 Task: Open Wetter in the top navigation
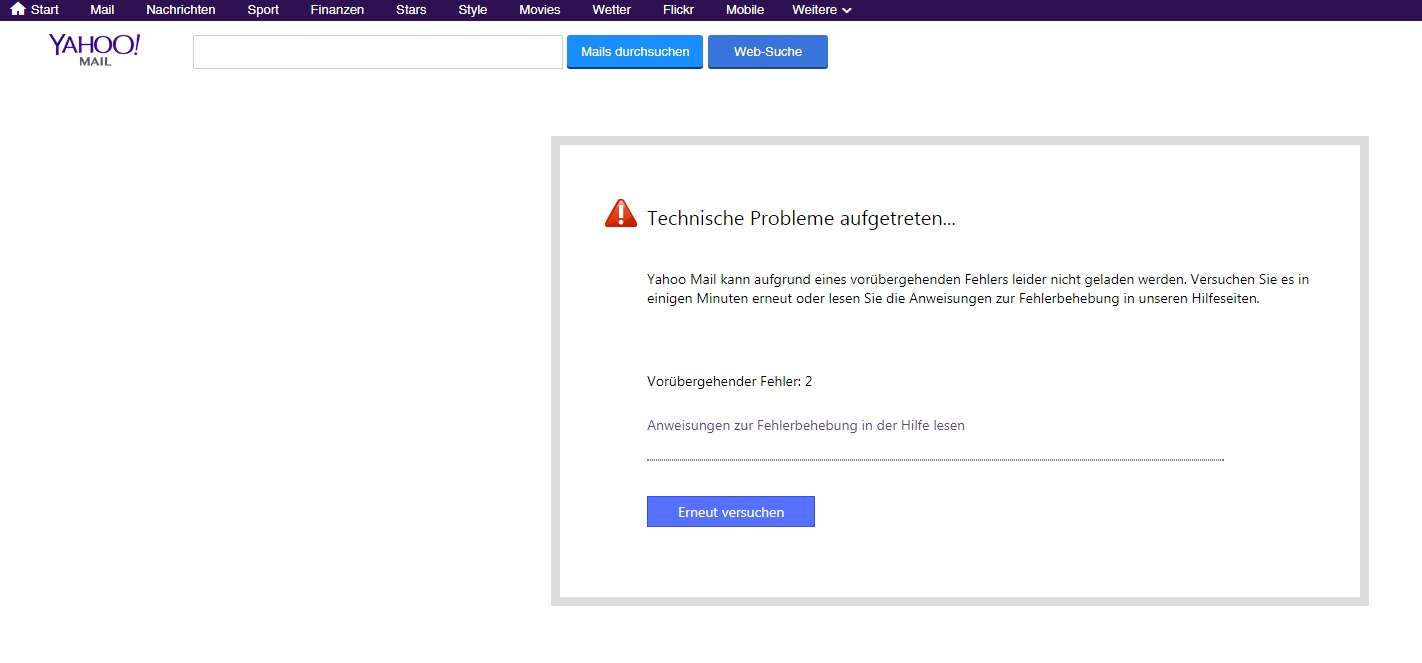[611, 10]
